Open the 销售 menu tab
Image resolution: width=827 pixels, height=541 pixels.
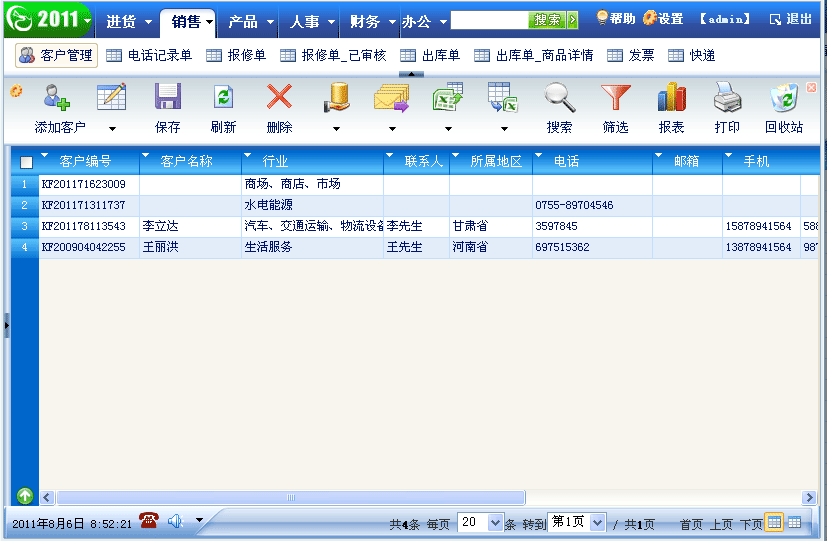point(190,22)
